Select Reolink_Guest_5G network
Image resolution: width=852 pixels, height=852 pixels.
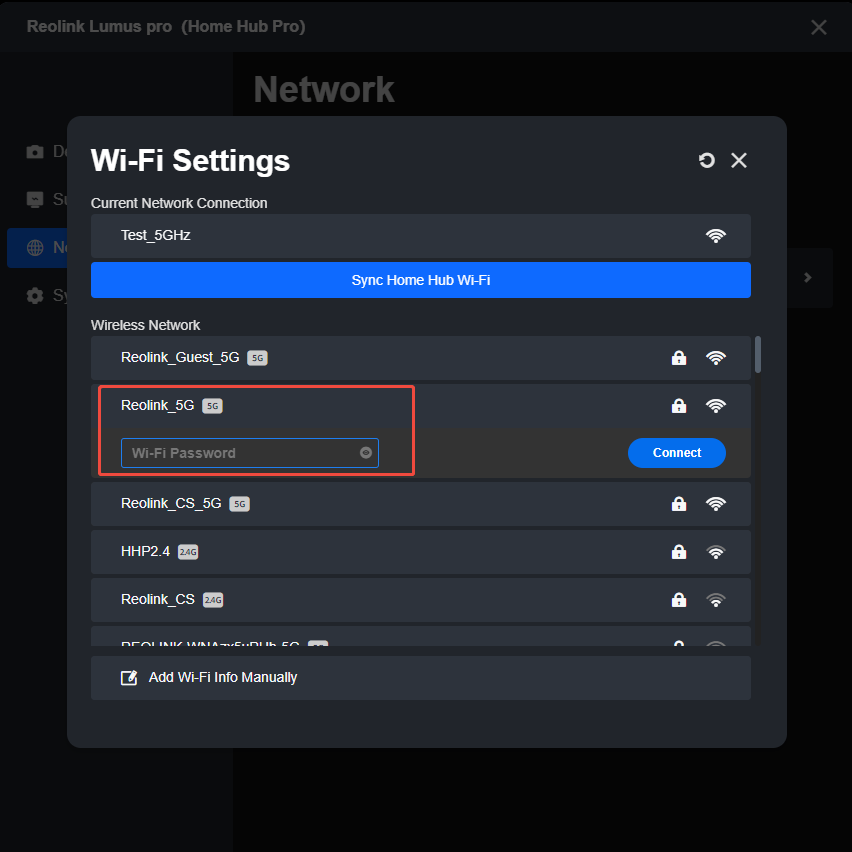coord(421,358)
